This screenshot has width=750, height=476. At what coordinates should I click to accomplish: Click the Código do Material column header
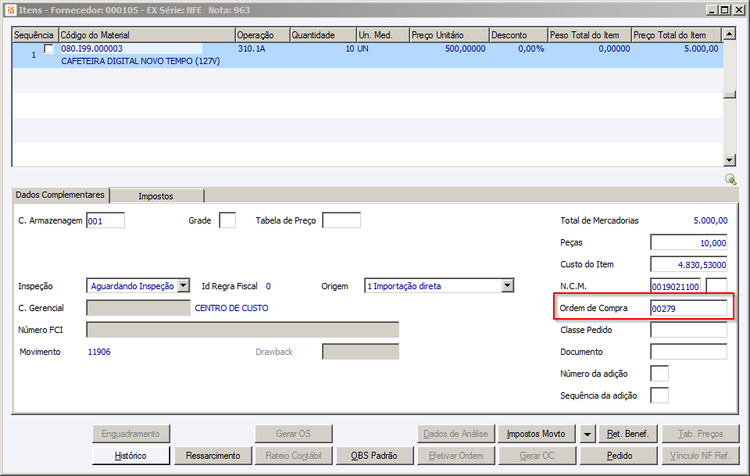[147, 35]
